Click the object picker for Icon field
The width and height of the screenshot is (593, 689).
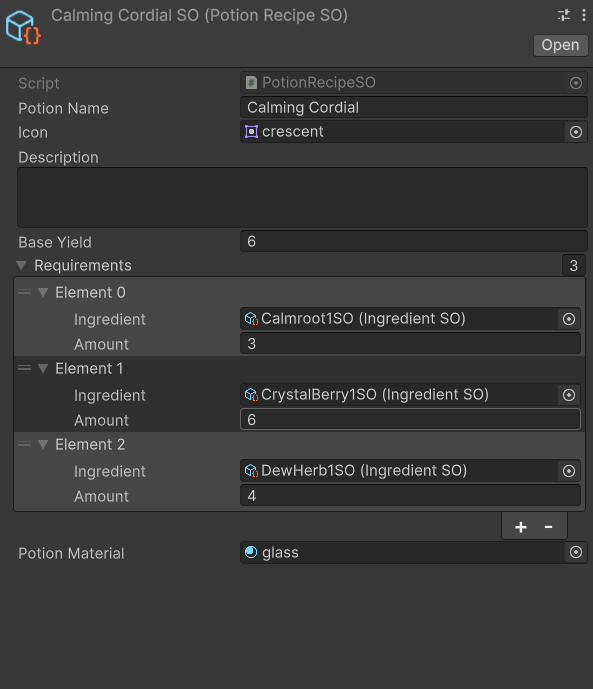[575, 132]
